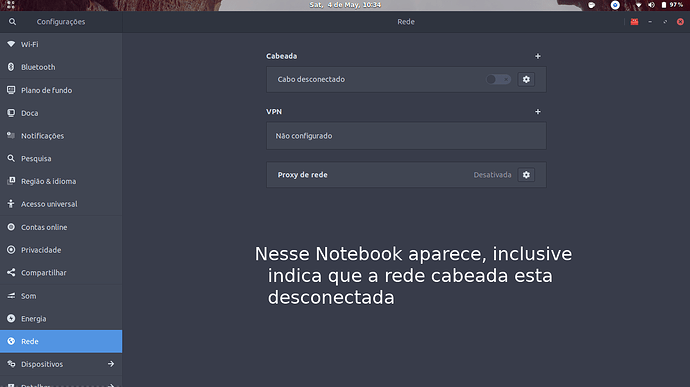The width and height of the screenshot is (690, 387).
Task: Click the VPN section heading
Action: coord(274,111)
